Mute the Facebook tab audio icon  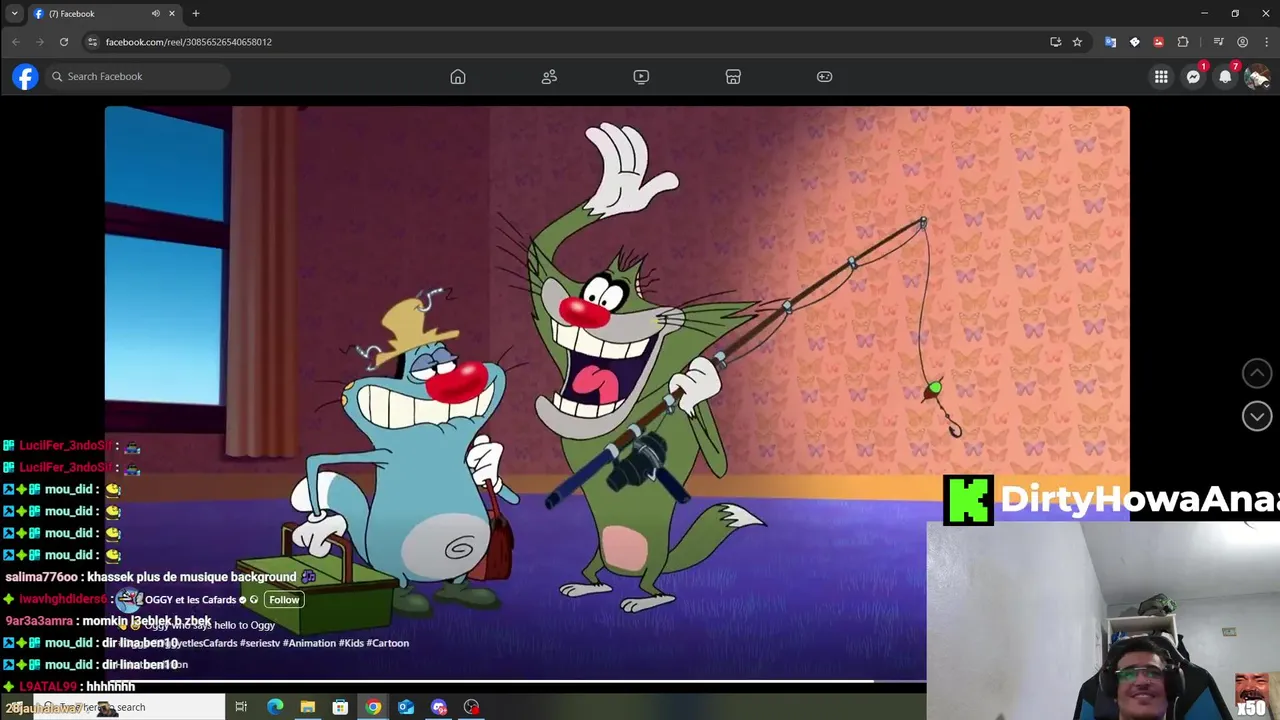coord(155,14)
